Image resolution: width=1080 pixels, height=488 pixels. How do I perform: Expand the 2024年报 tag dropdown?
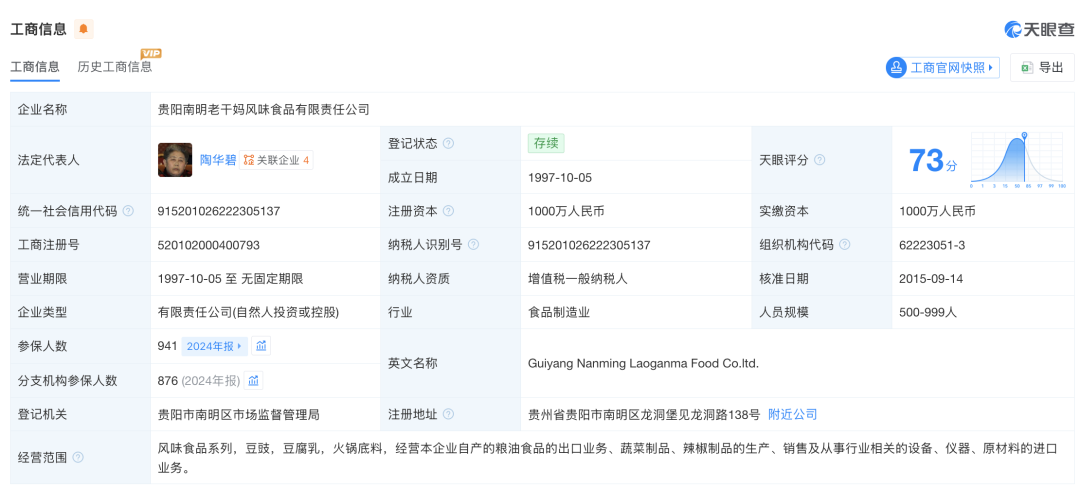coord(214,346)
